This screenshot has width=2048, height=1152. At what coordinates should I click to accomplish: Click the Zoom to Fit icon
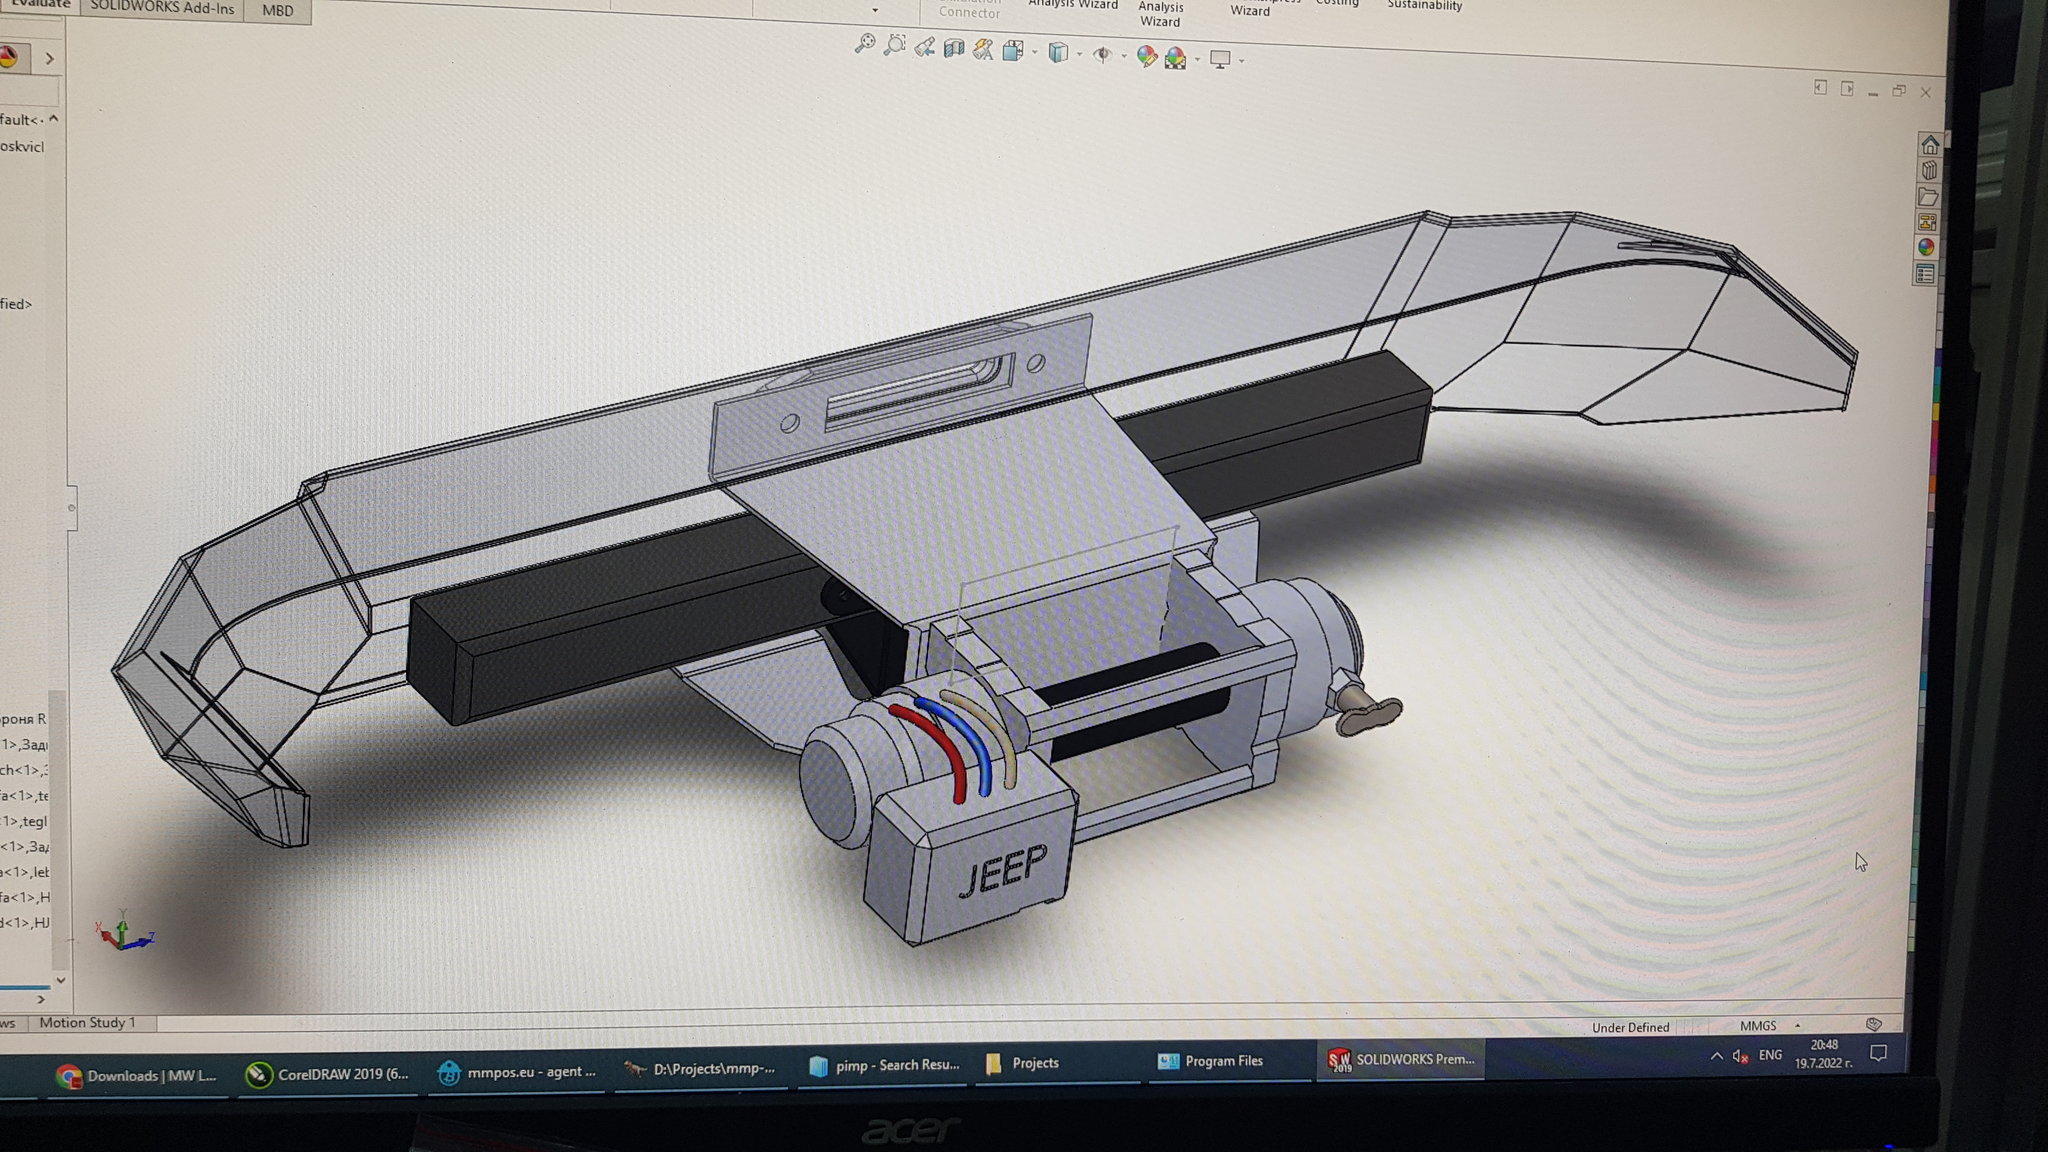pyautogui.click(x=865, y=44)
